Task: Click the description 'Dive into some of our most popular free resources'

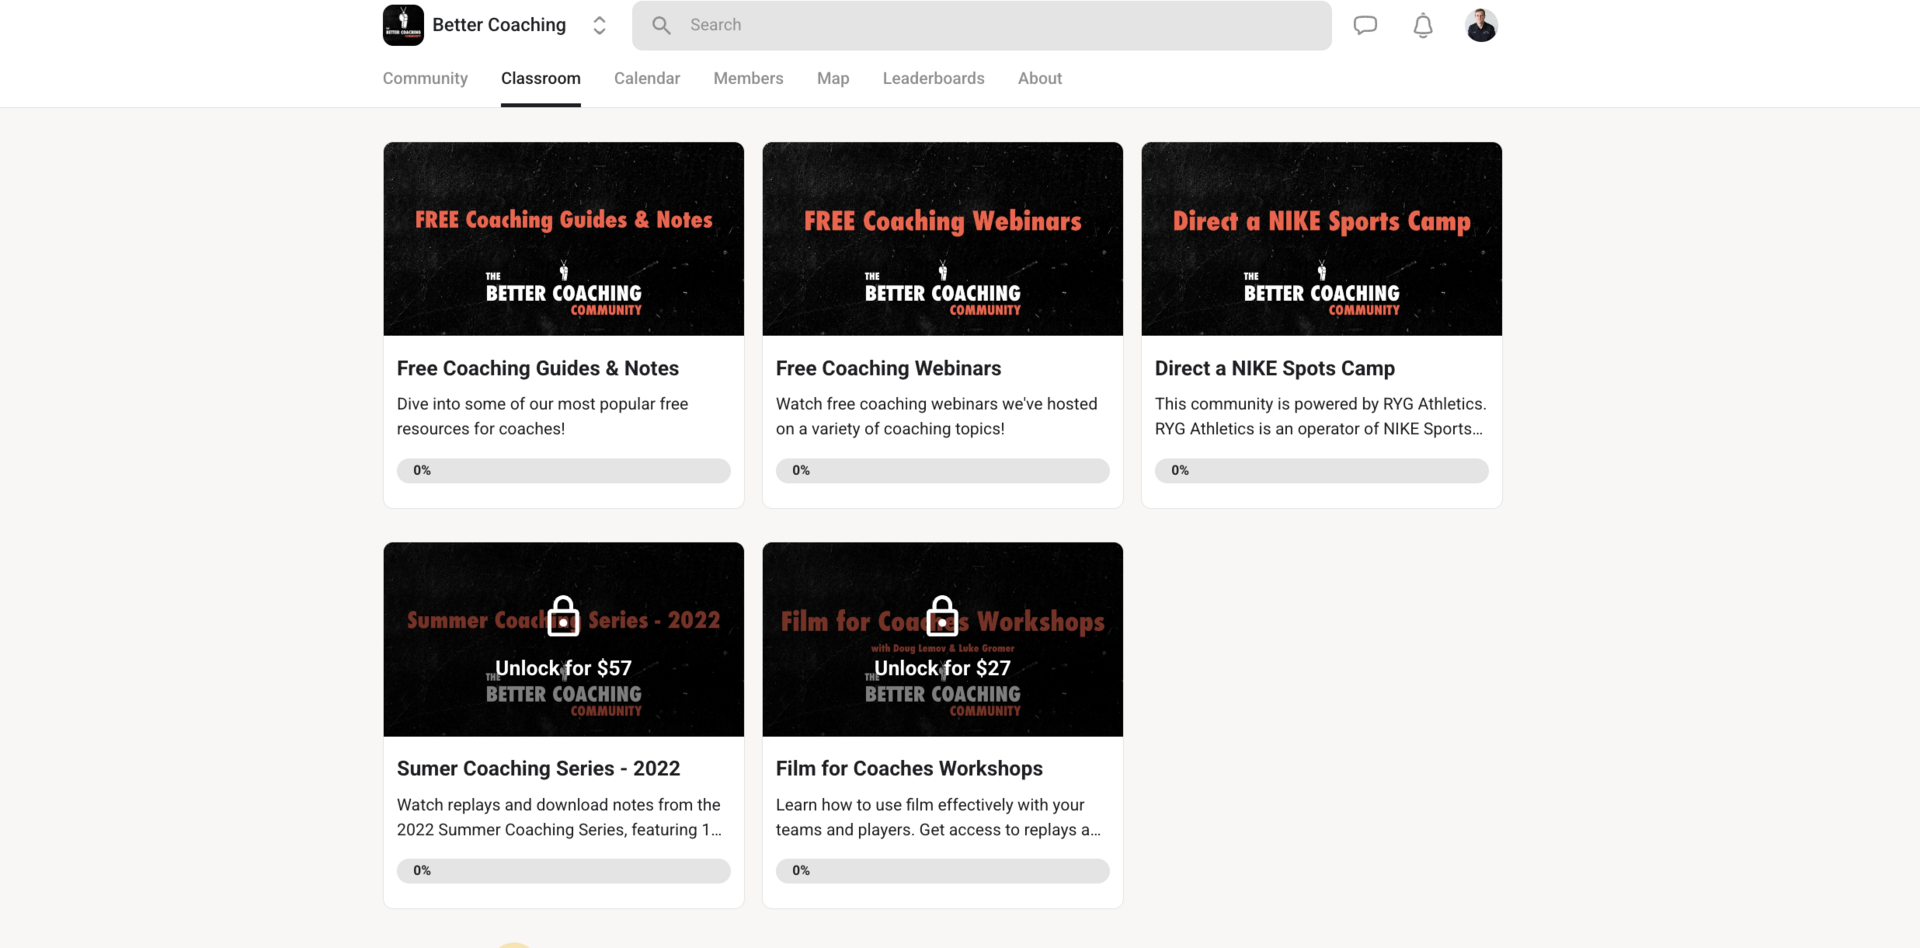Action: (543, 416)
